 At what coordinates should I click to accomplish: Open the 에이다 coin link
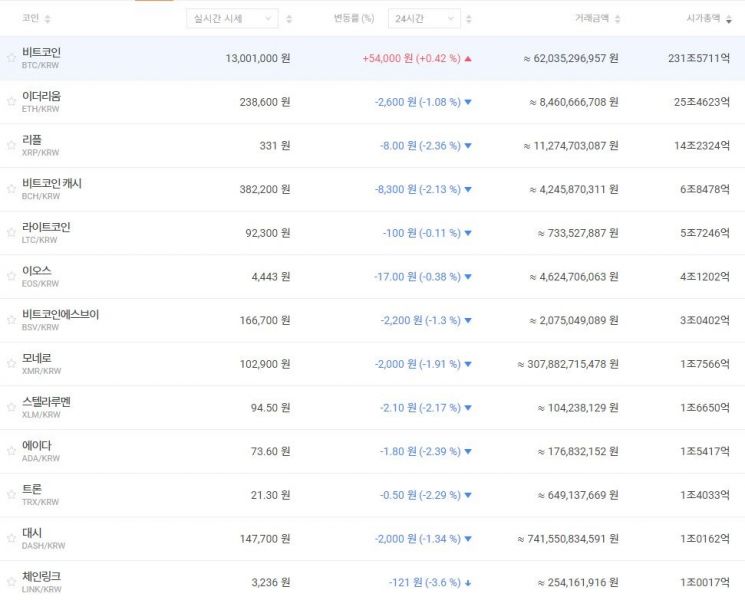click(x=37, y=446)
